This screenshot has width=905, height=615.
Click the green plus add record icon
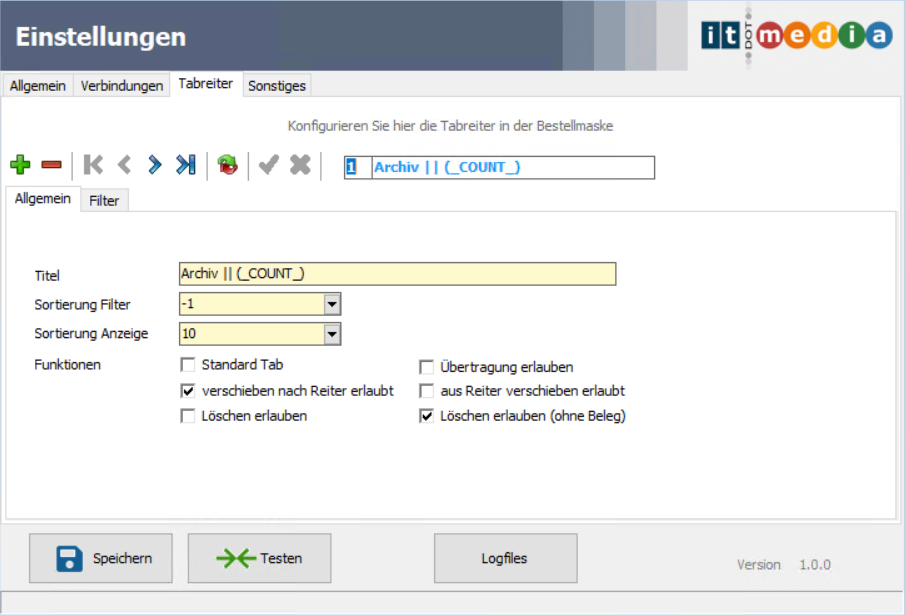click(x=20, y=165)
